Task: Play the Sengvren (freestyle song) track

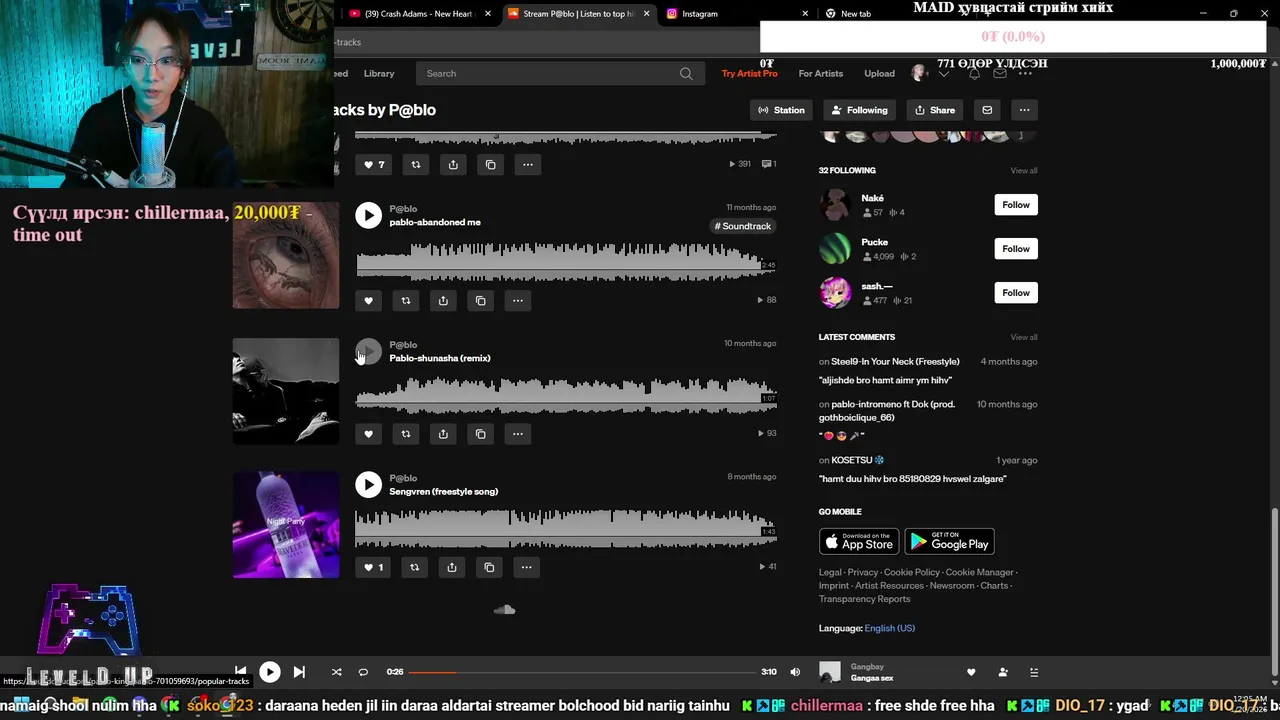Action: click(368, 484)
